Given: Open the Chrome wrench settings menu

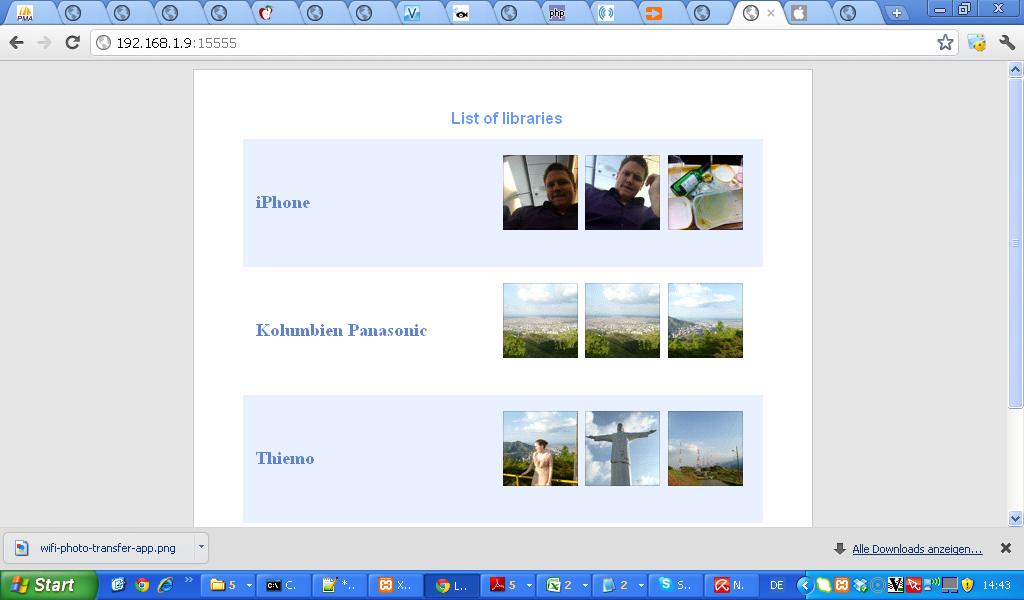Looking at the screenshot, I should point(1007,43).
